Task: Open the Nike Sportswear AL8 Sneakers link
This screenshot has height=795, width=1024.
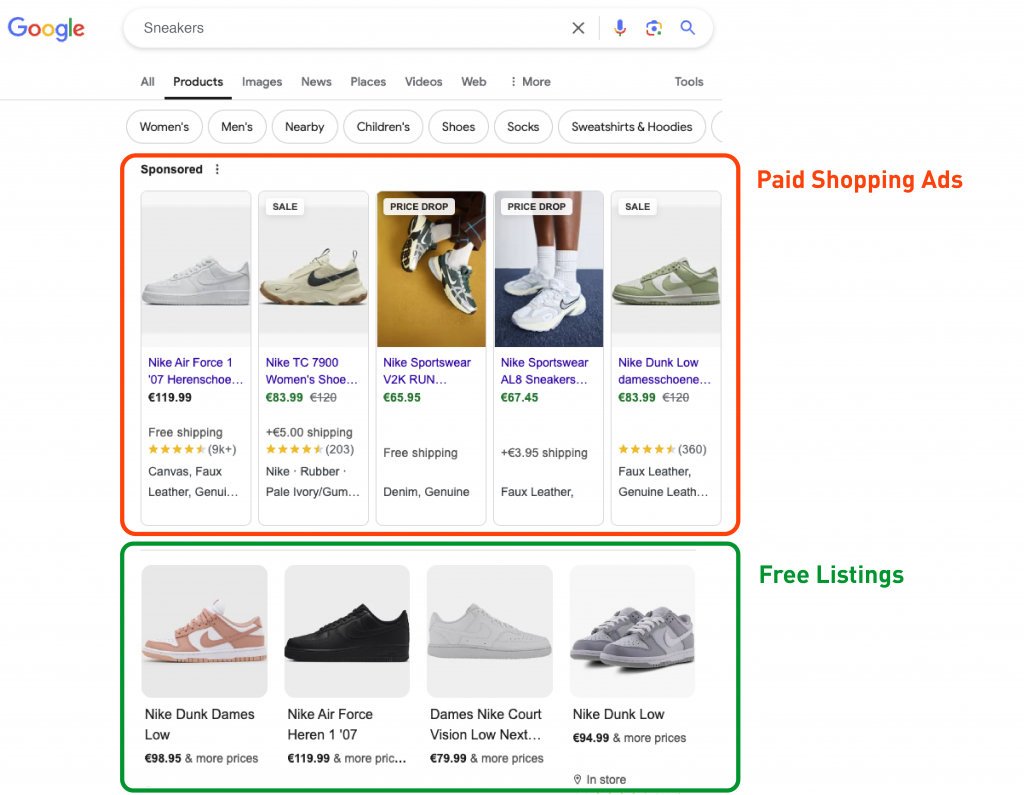Action: tap(545, 371)
